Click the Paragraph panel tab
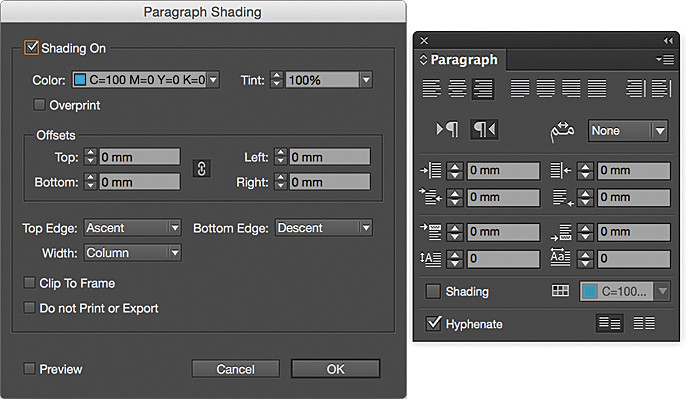Viewport: 690px width, 399px height. pyautogui.click(x=460, y=59)
